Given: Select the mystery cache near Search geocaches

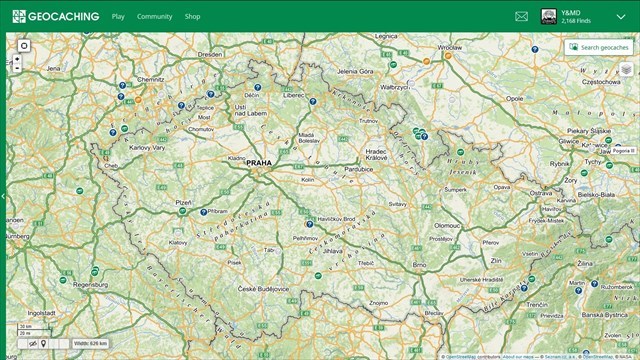Looking at the screenshot, I should point(535,49).
